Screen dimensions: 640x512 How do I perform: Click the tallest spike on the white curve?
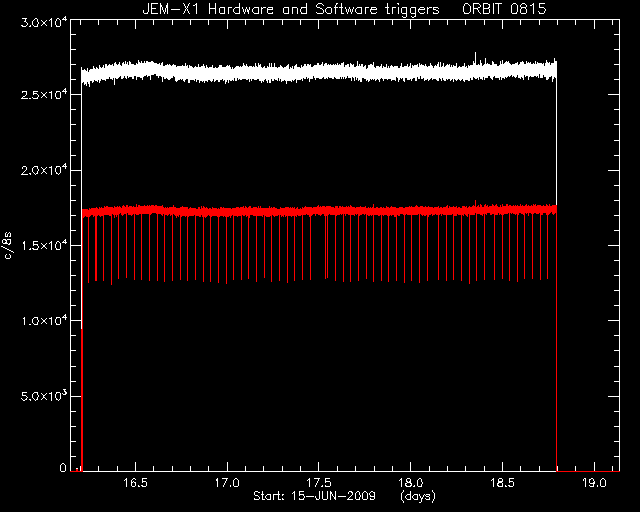pyautogui.click(x=475, y=56)
